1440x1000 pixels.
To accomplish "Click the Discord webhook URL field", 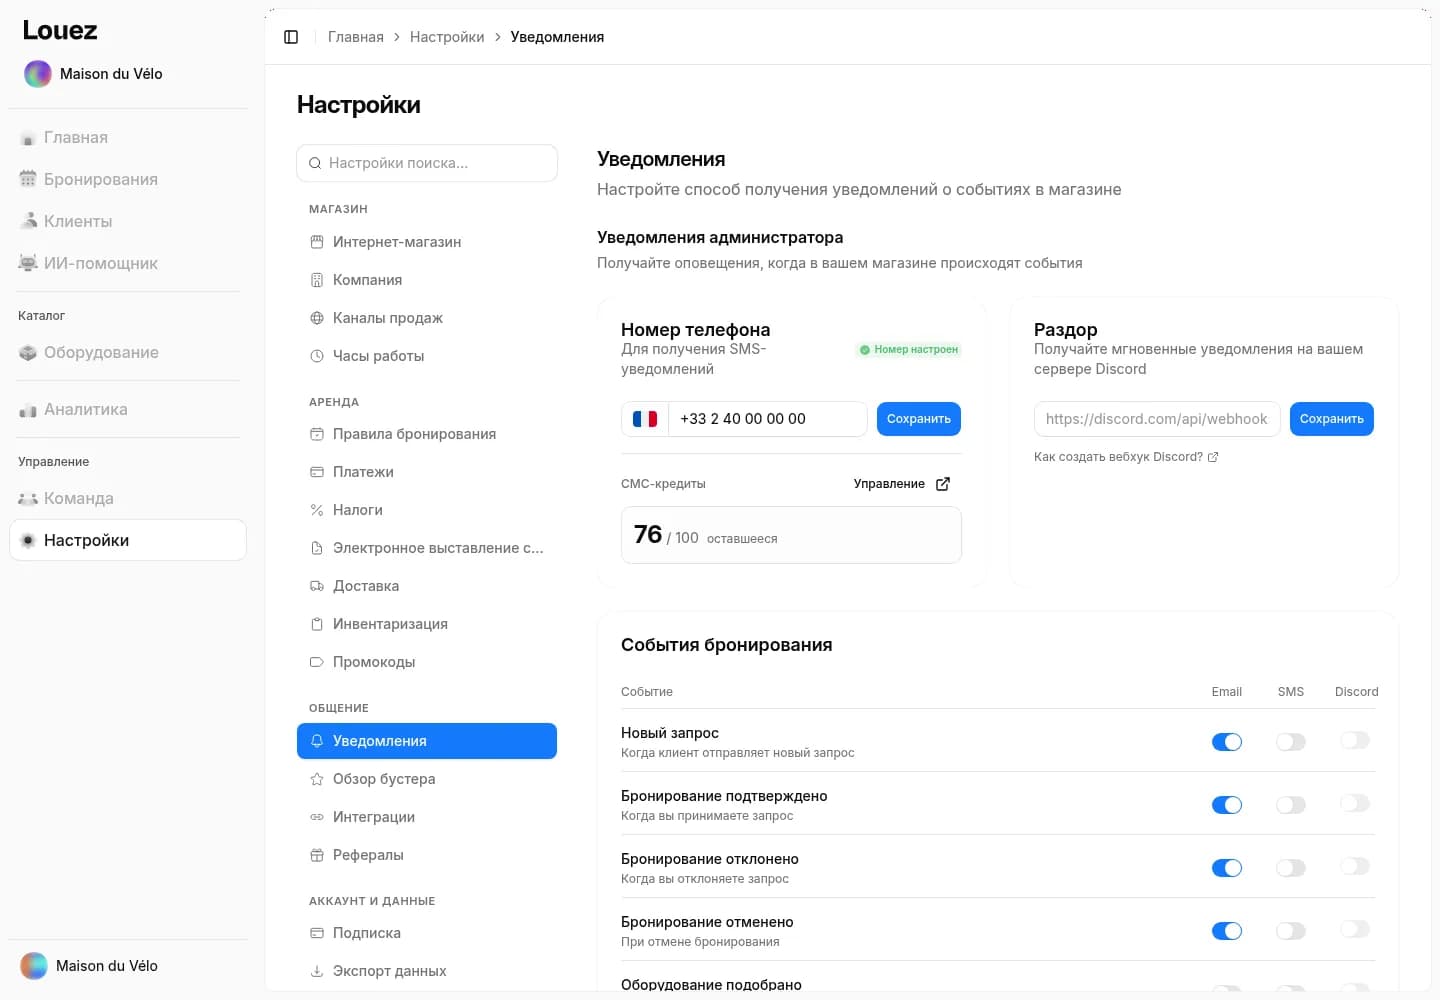I will click(1157, 419).
